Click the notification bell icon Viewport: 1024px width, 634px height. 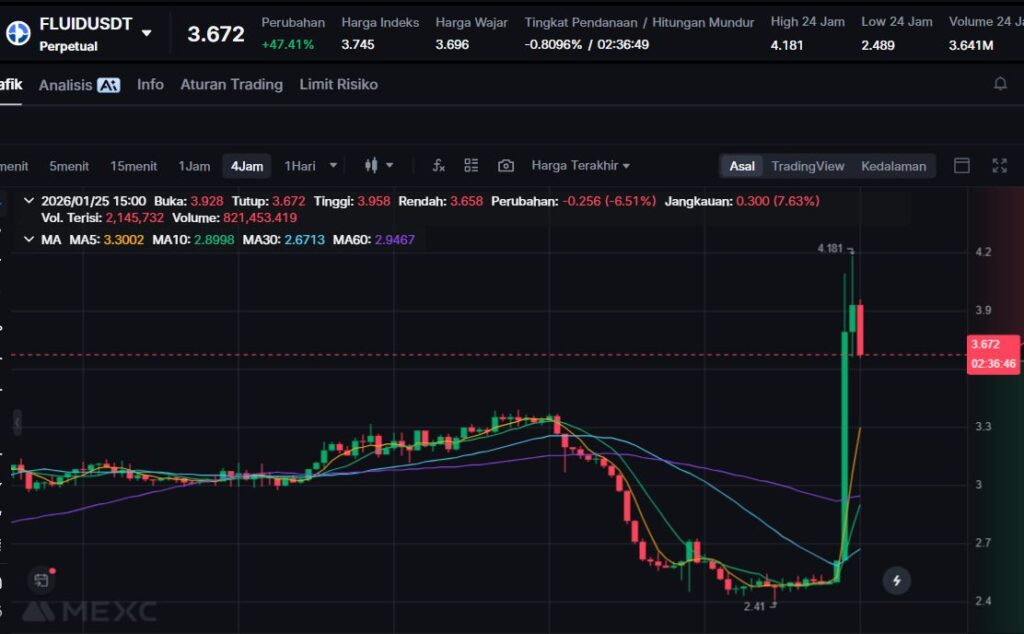pyautogui.click(x=1000, y=84)
